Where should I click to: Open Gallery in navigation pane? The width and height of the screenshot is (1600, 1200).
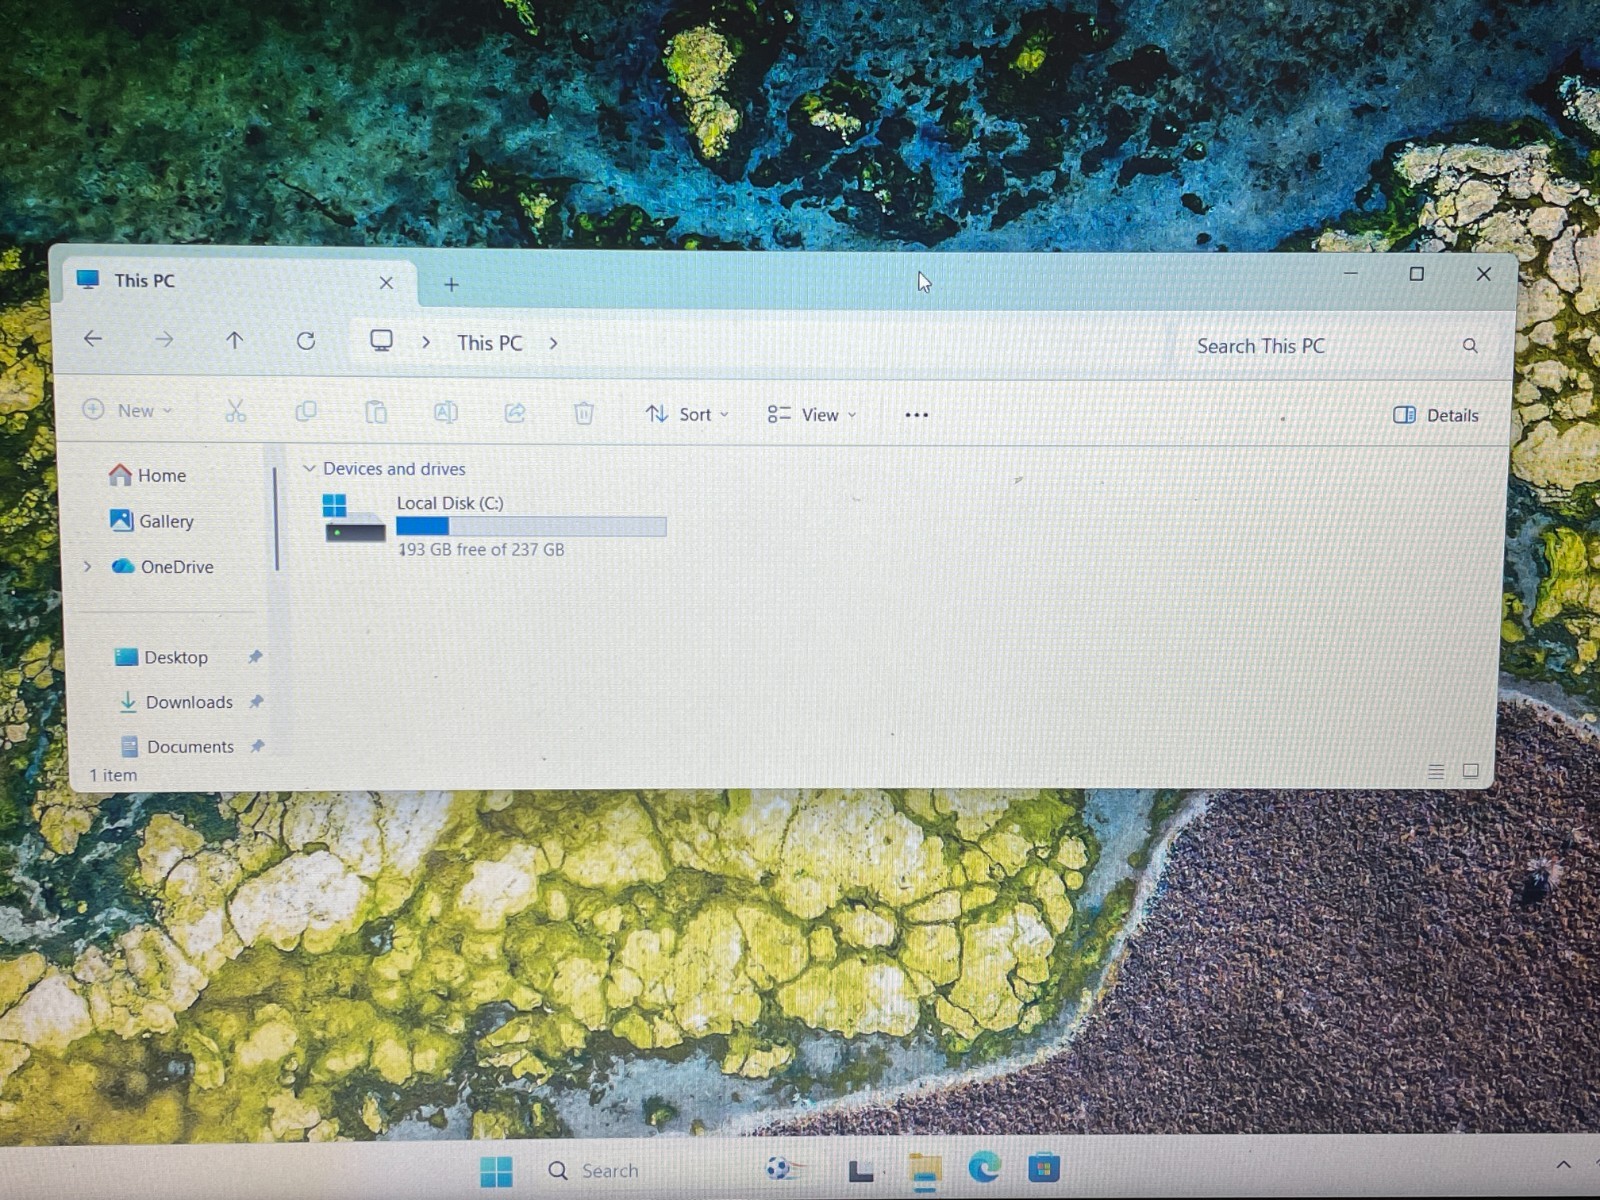point(152,520)
